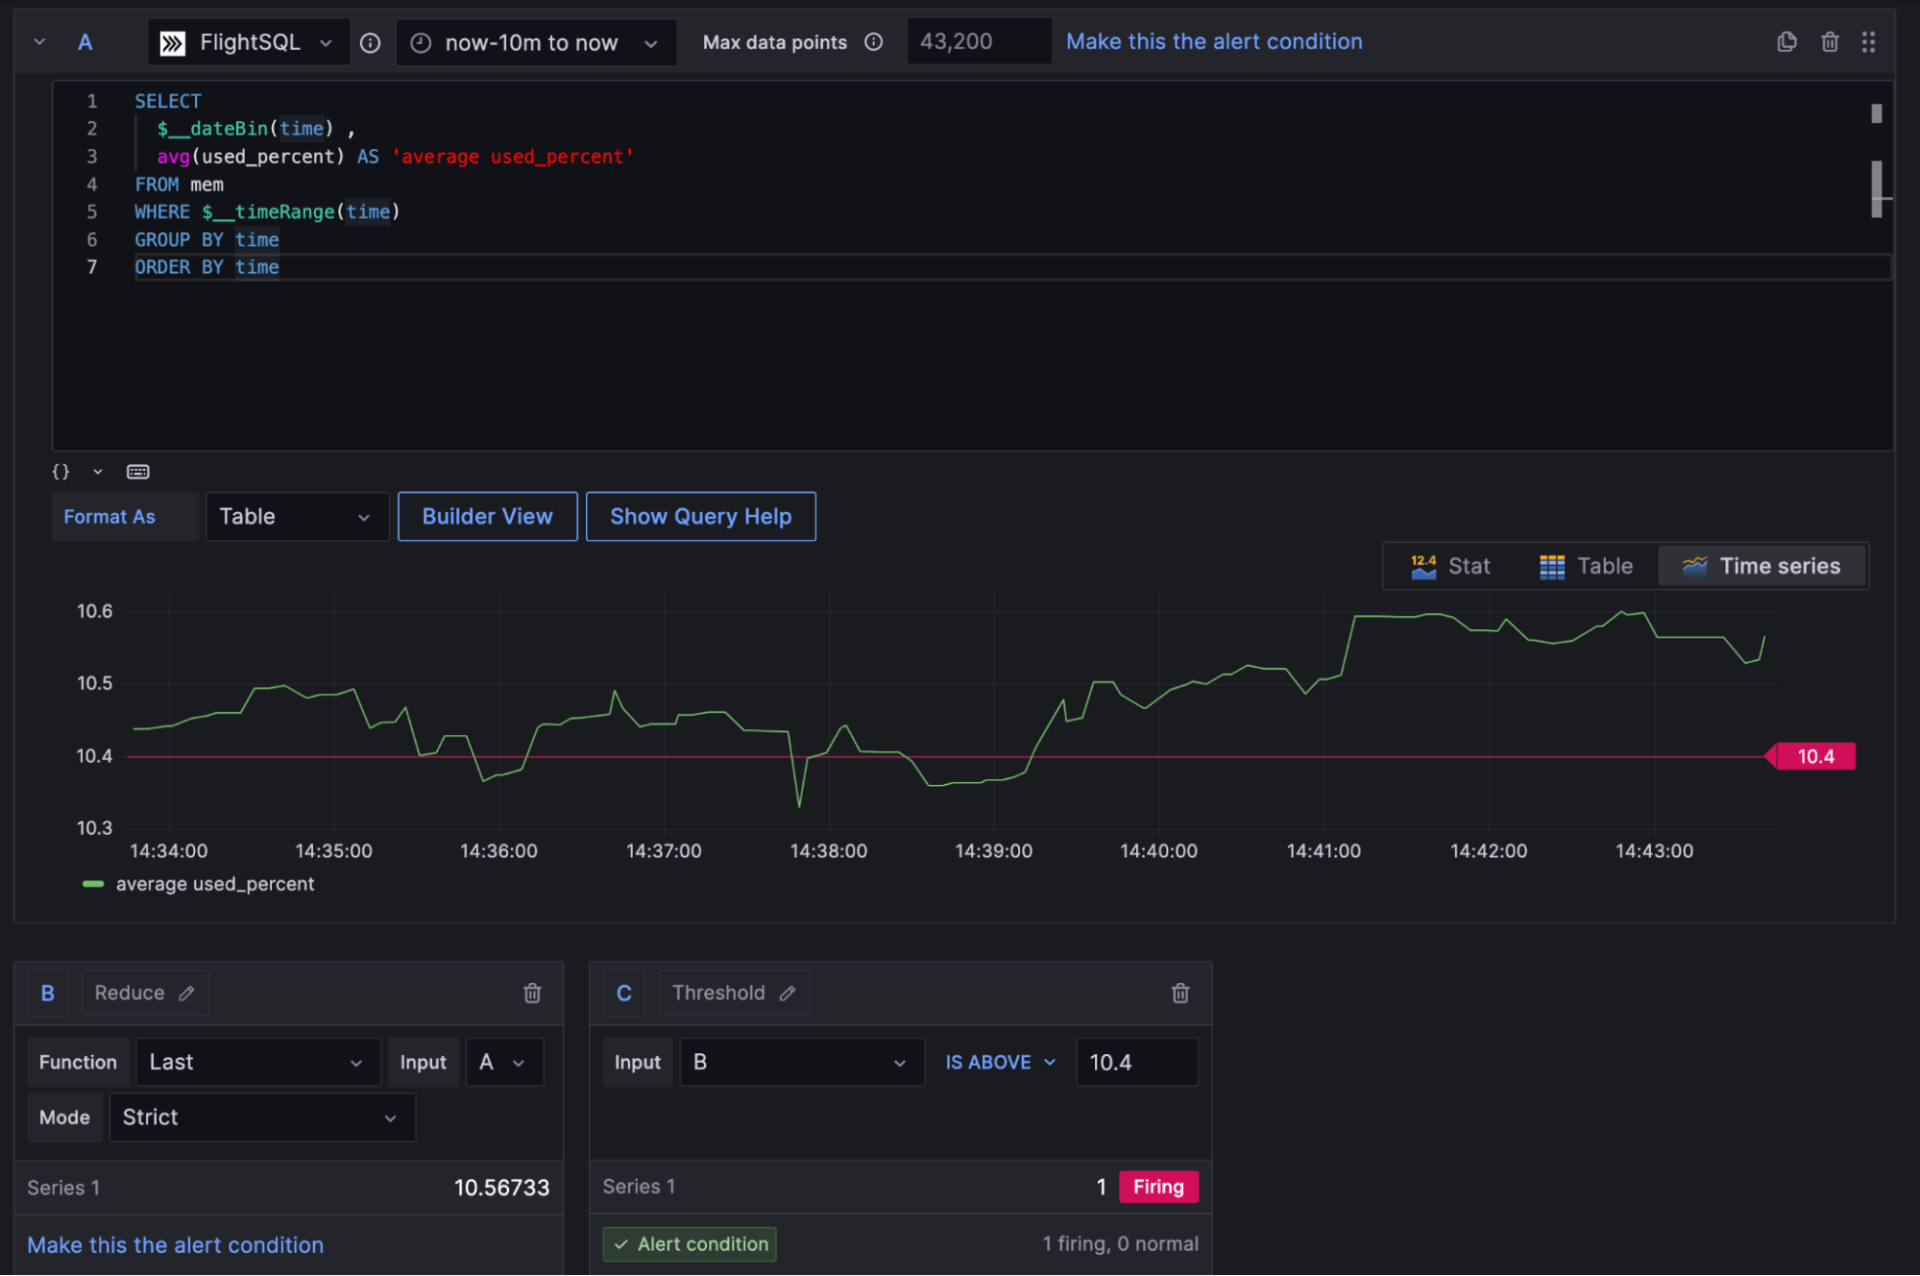Viewport: 1920px width, 1276px height.
Task: Switch visualization to the Stat tab
Action: pyautogui.click(x=1450, y=566)
